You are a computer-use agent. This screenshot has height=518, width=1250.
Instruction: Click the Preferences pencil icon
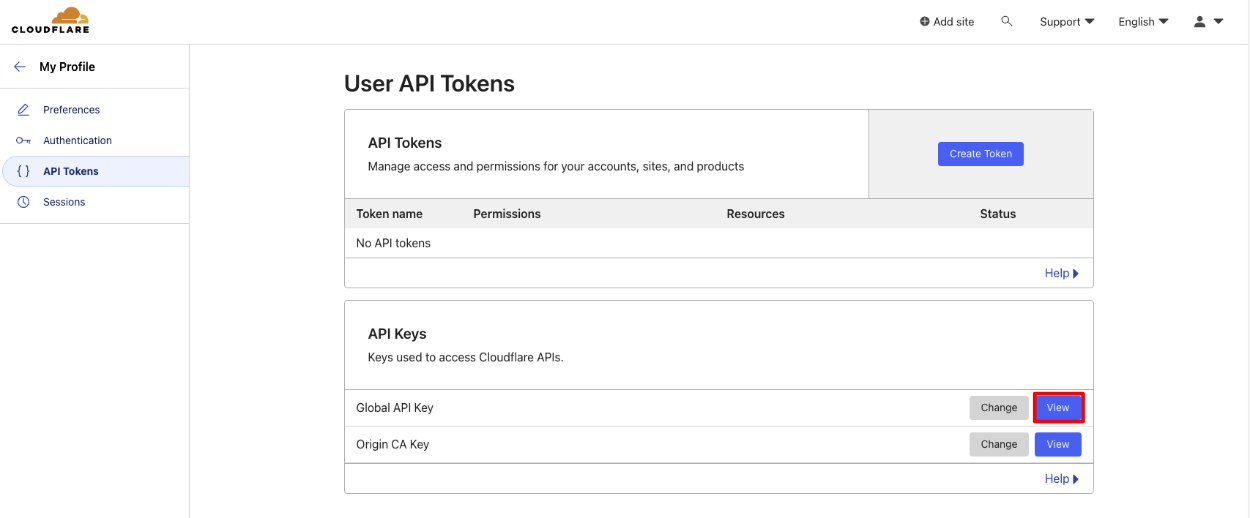click(x=24, y=110)
